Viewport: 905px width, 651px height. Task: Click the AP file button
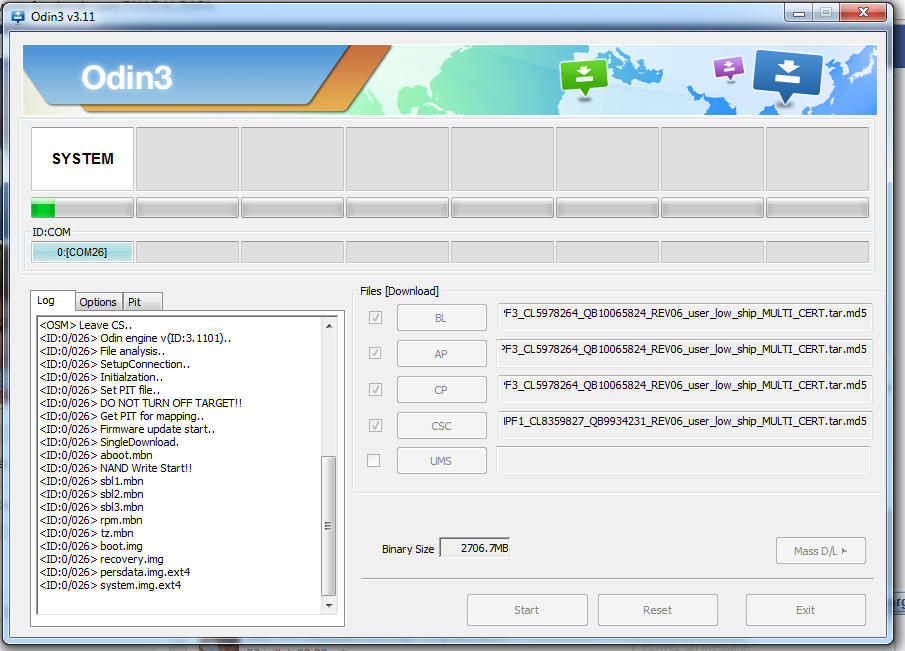point(442,354)
